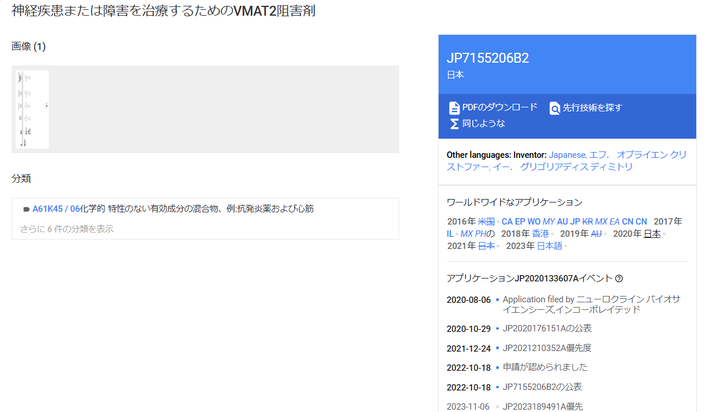Click "先行技術を探す" button
Image resolution: width=720 pixels, height=412 pixels.
592,107
